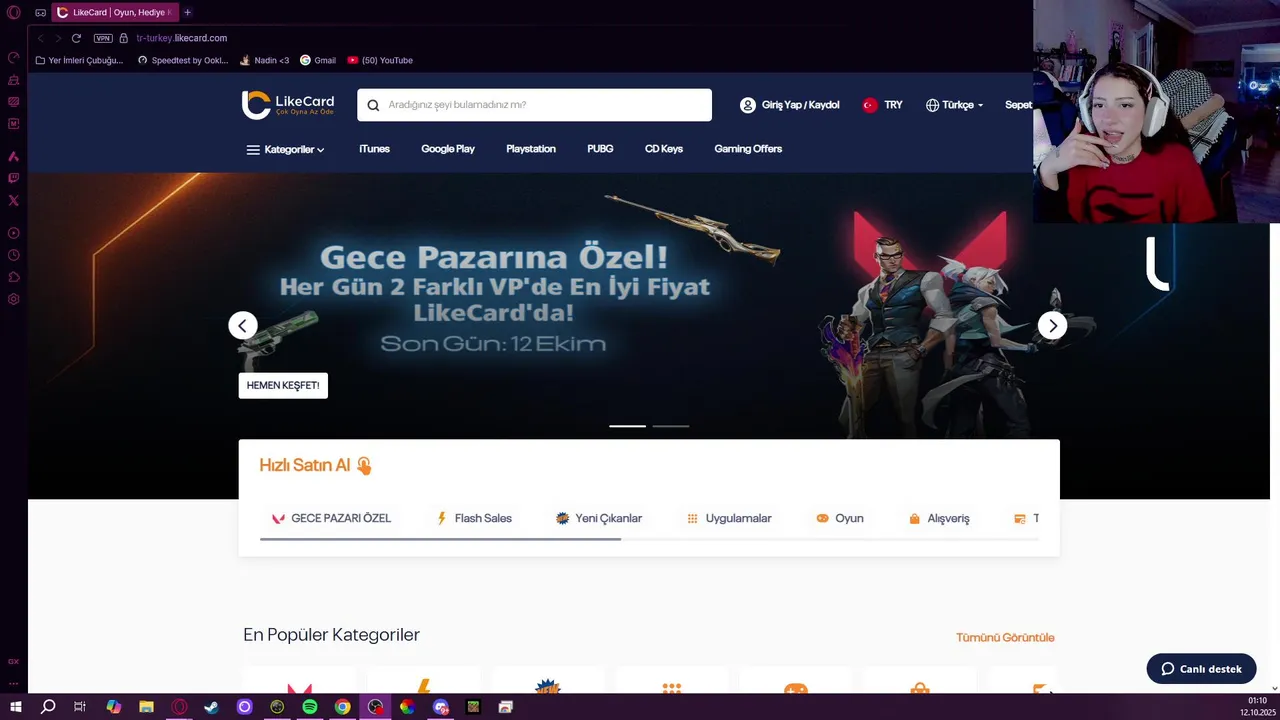Click the LikeCard logo

288,104
